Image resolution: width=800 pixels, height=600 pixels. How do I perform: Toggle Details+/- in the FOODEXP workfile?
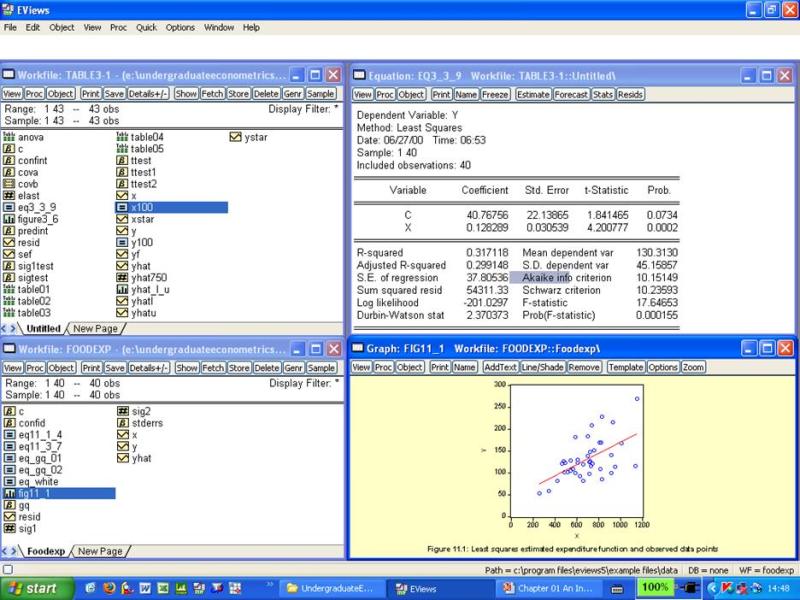click(x=149, y=368)
